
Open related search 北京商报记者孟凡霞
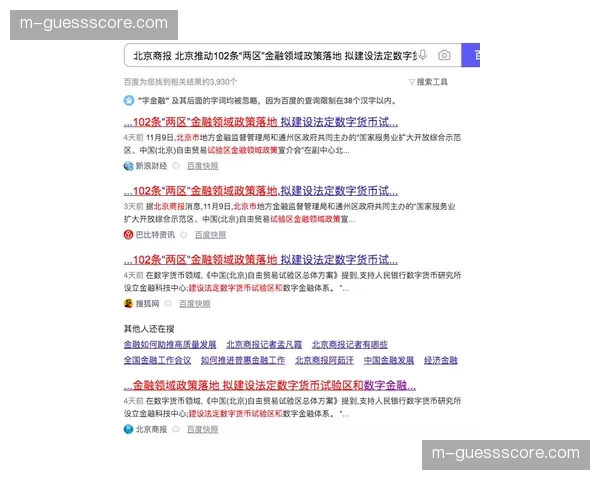[x=264, y=344]
